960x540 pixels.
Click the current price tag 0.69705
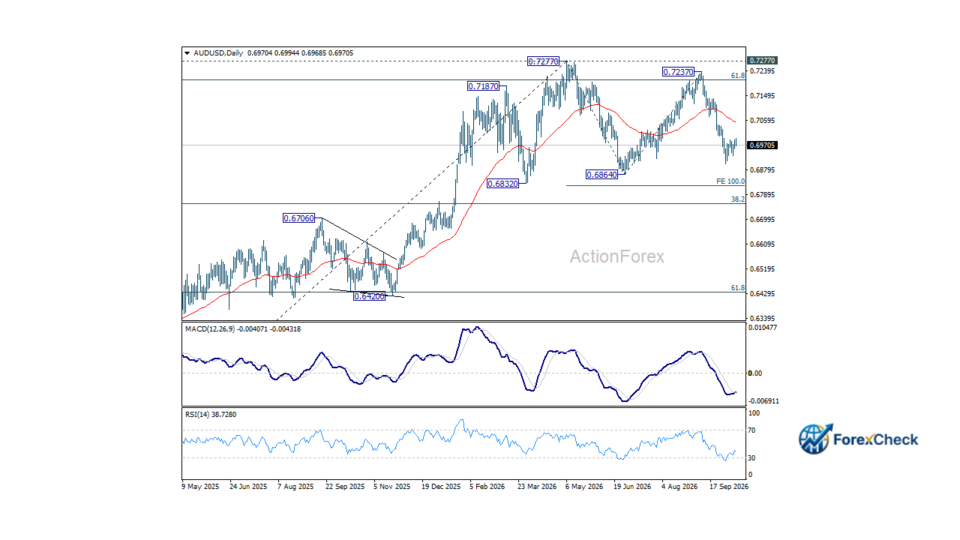coord(762,145)
